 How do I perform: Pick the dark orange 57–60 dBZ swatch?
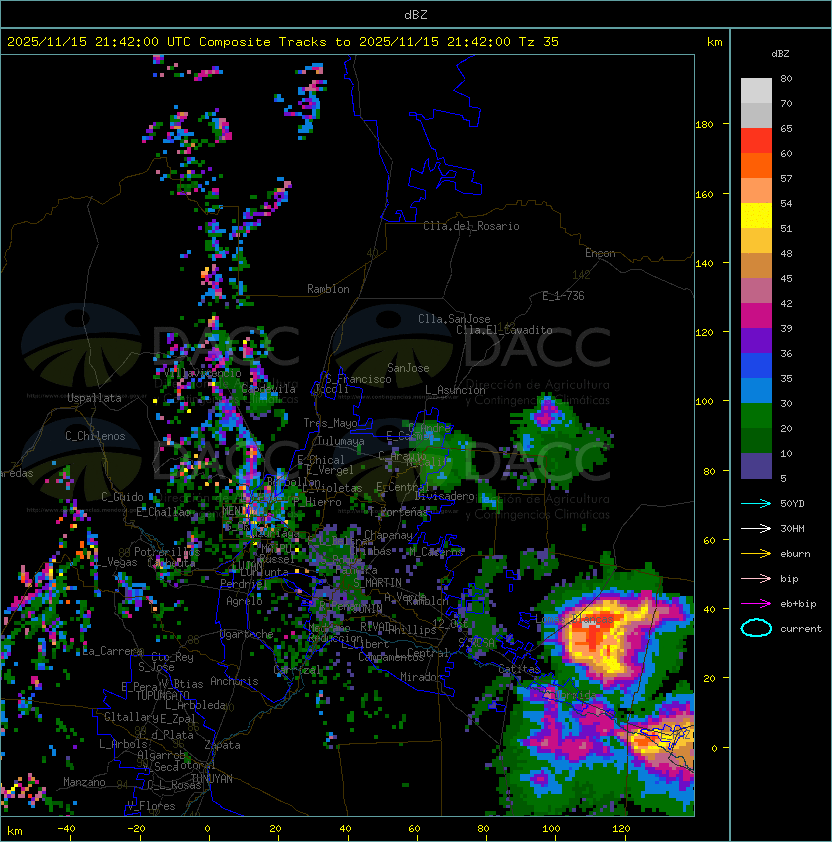(x=756, y=165)
